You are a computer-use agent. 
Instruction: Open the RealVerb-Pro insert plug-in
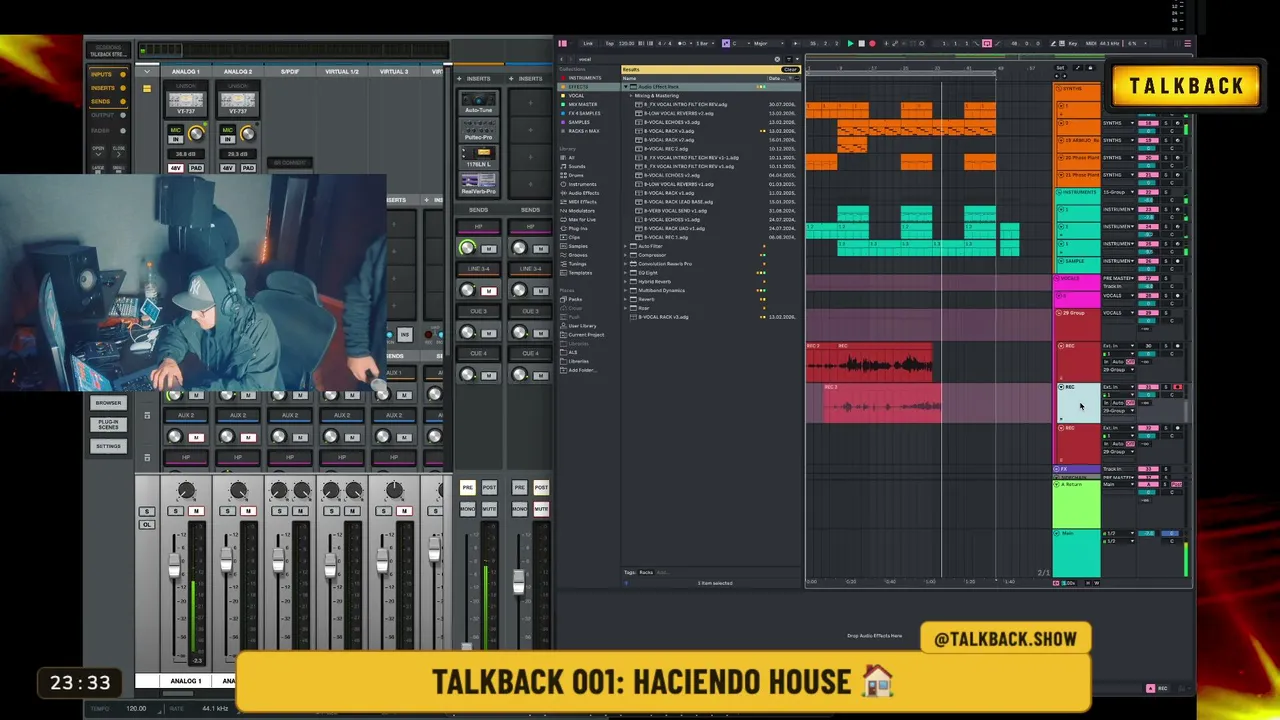479,183
